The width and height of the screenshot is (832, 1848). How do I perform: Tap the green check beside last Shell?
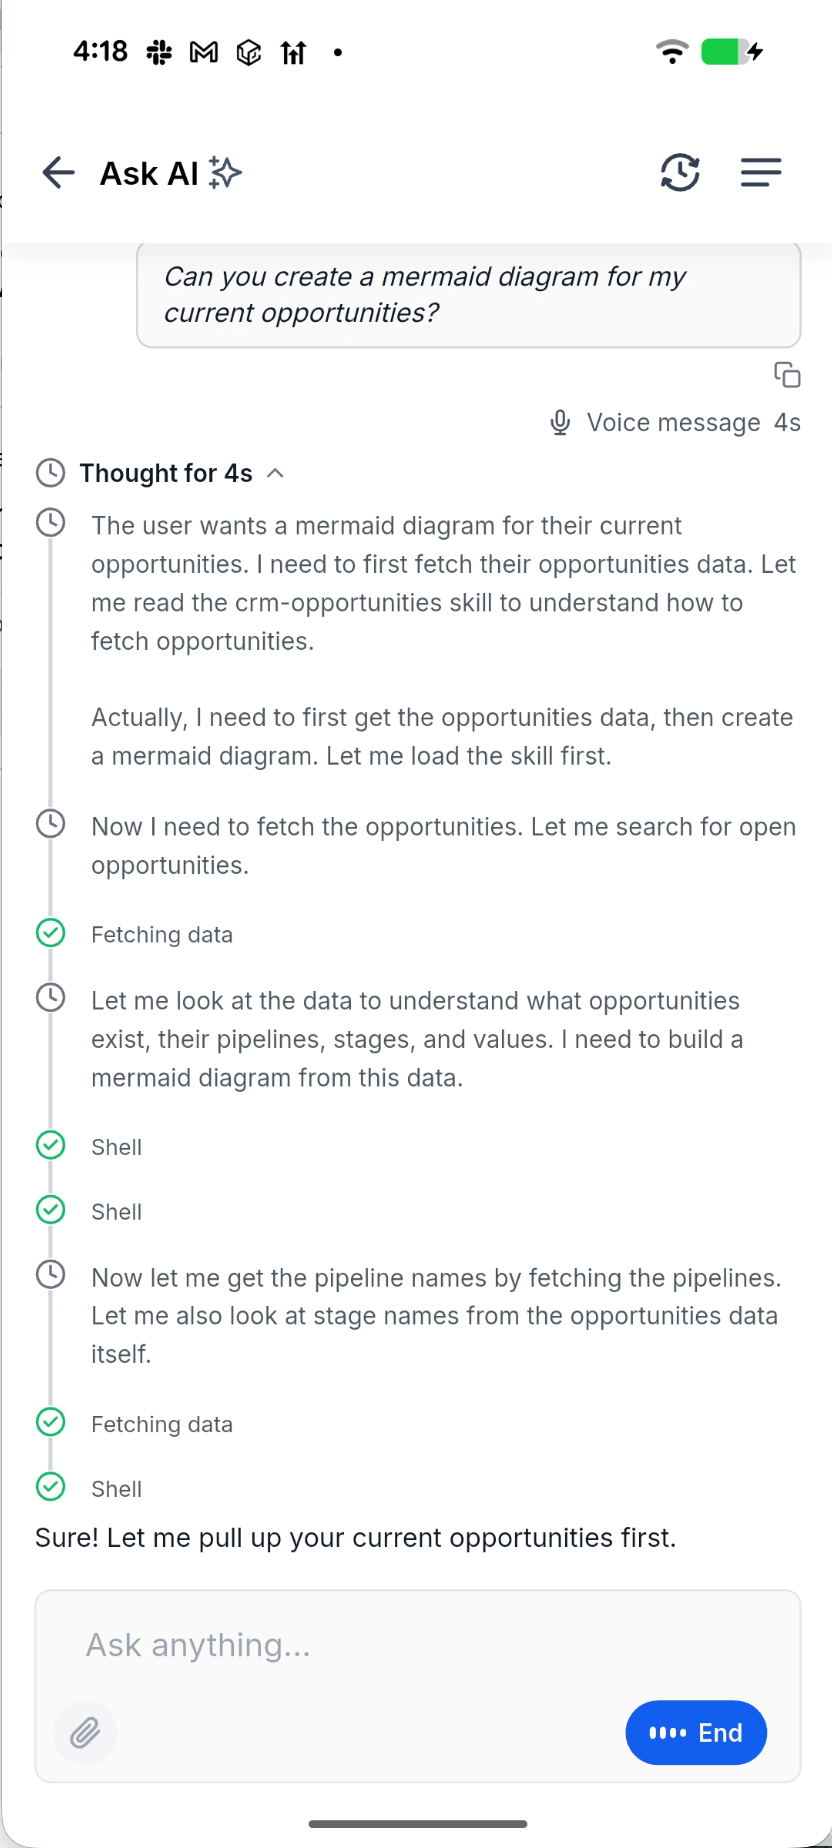(50, 1487)
